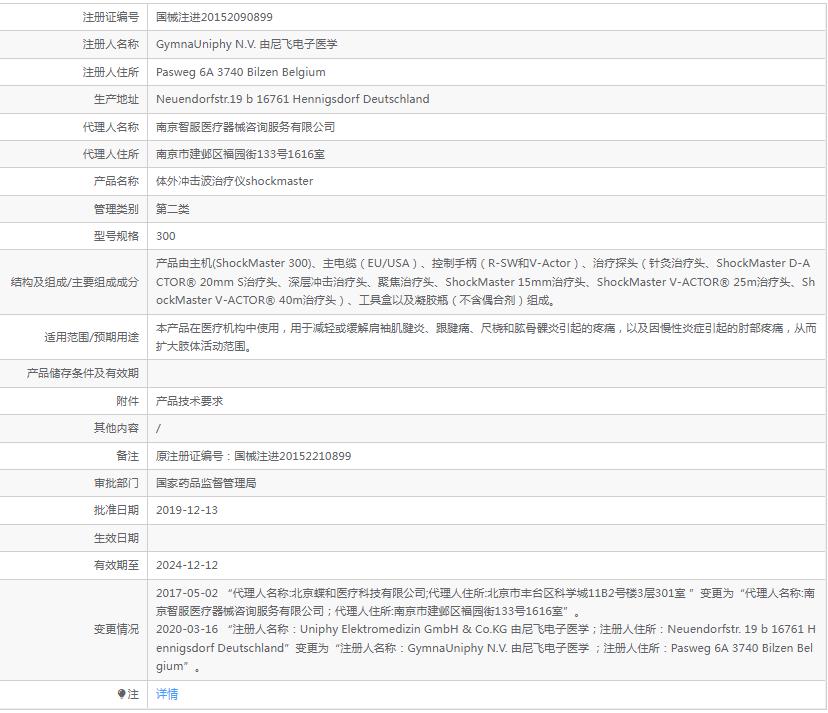Select the intended use text starting 本产品在医疗机构中使用
This screenshot has height=713, width=828.
pyautogui.click(x=486, y=337)
